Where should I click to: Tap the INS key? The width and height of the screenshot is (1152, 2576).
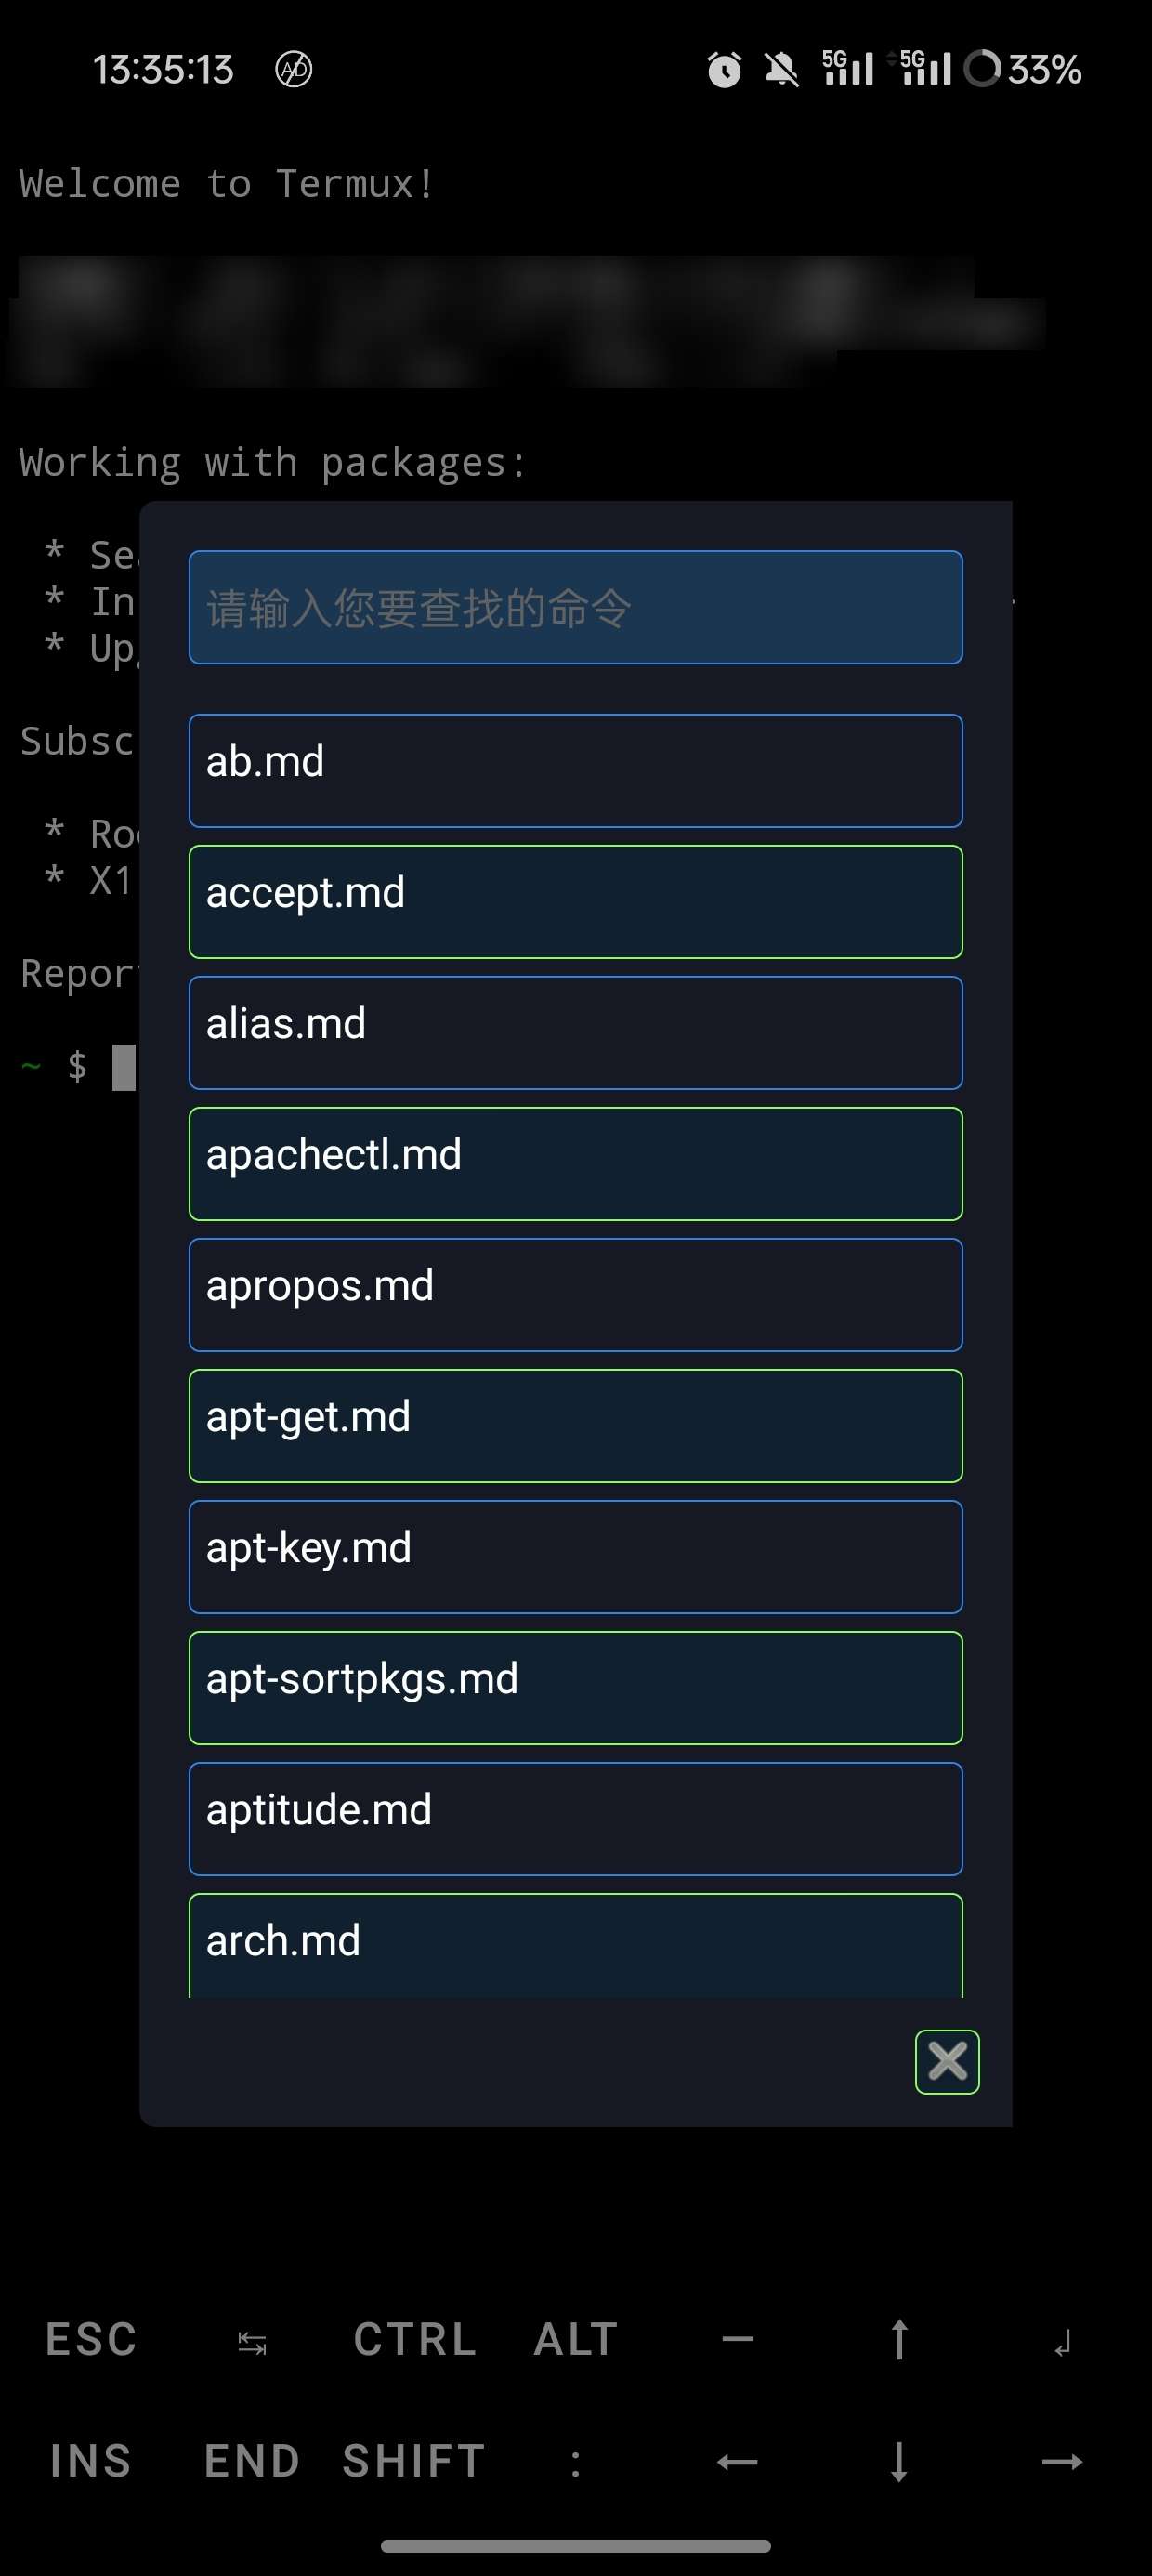(91, 2461)
